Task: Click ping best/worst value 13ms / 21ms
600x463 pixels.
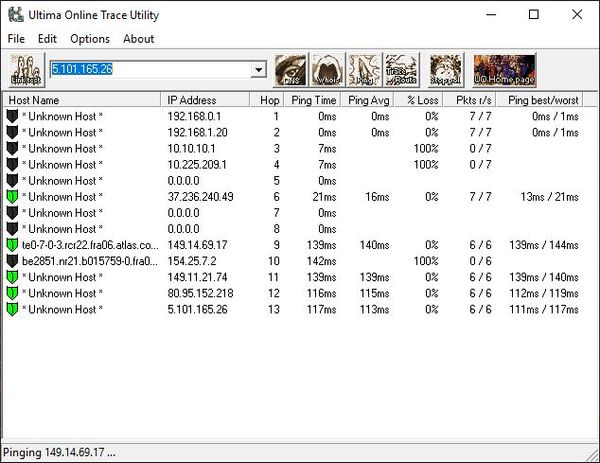Action: (549, 197)
